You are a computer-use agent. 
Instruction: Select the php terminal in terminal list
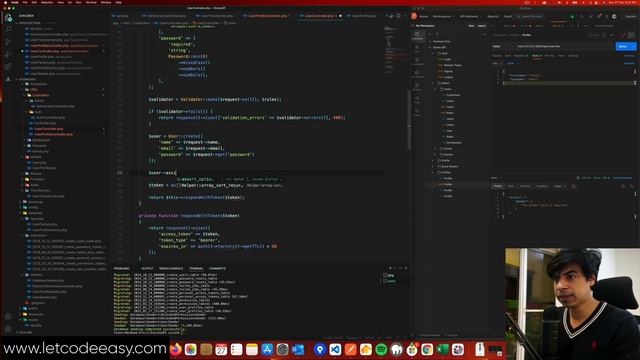point(389,276)
